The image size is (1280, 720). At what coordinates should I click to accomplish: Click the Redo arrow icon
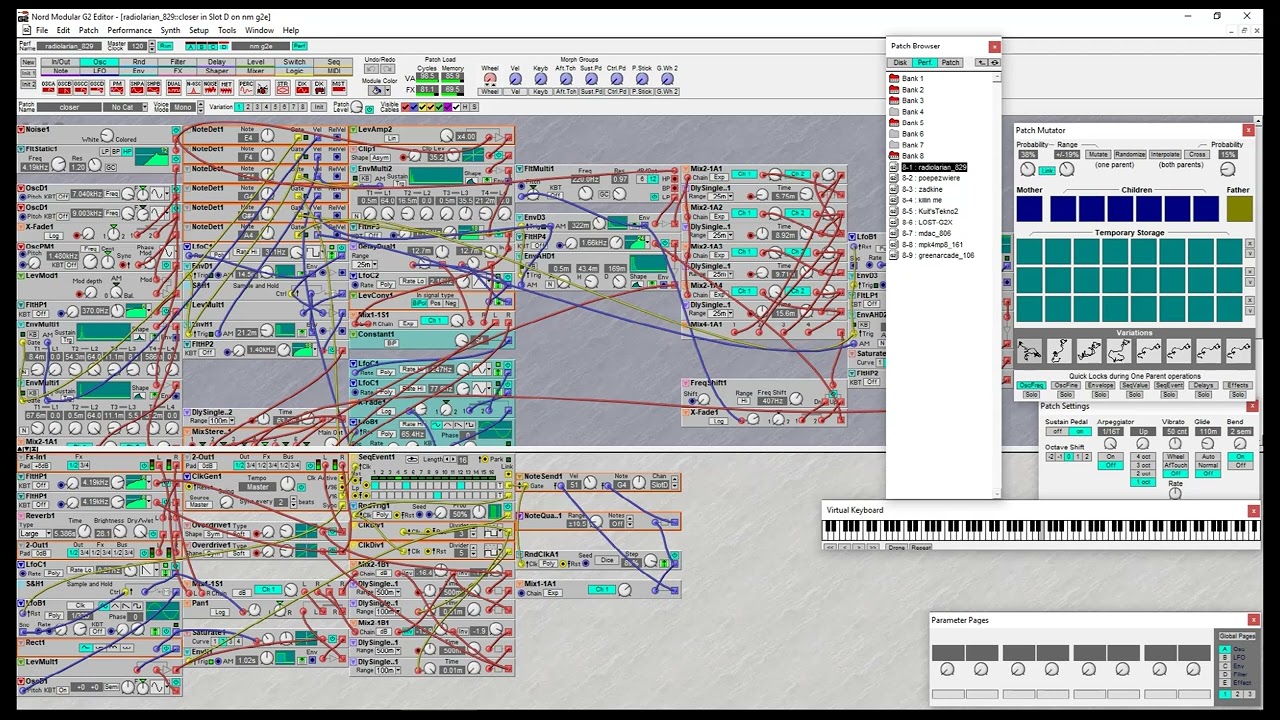[x=388, y=69]
